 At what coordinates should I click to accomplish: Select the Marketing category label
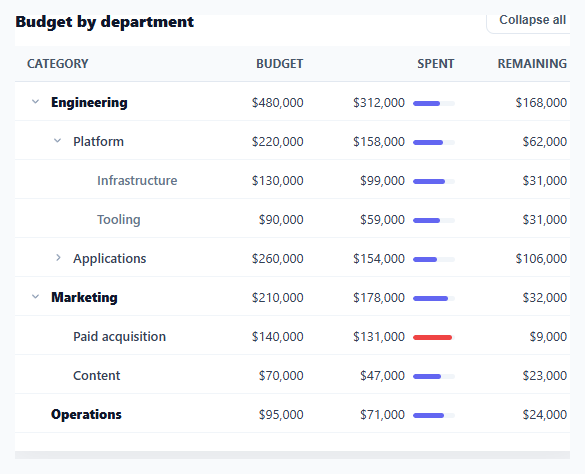coord(84,297)
